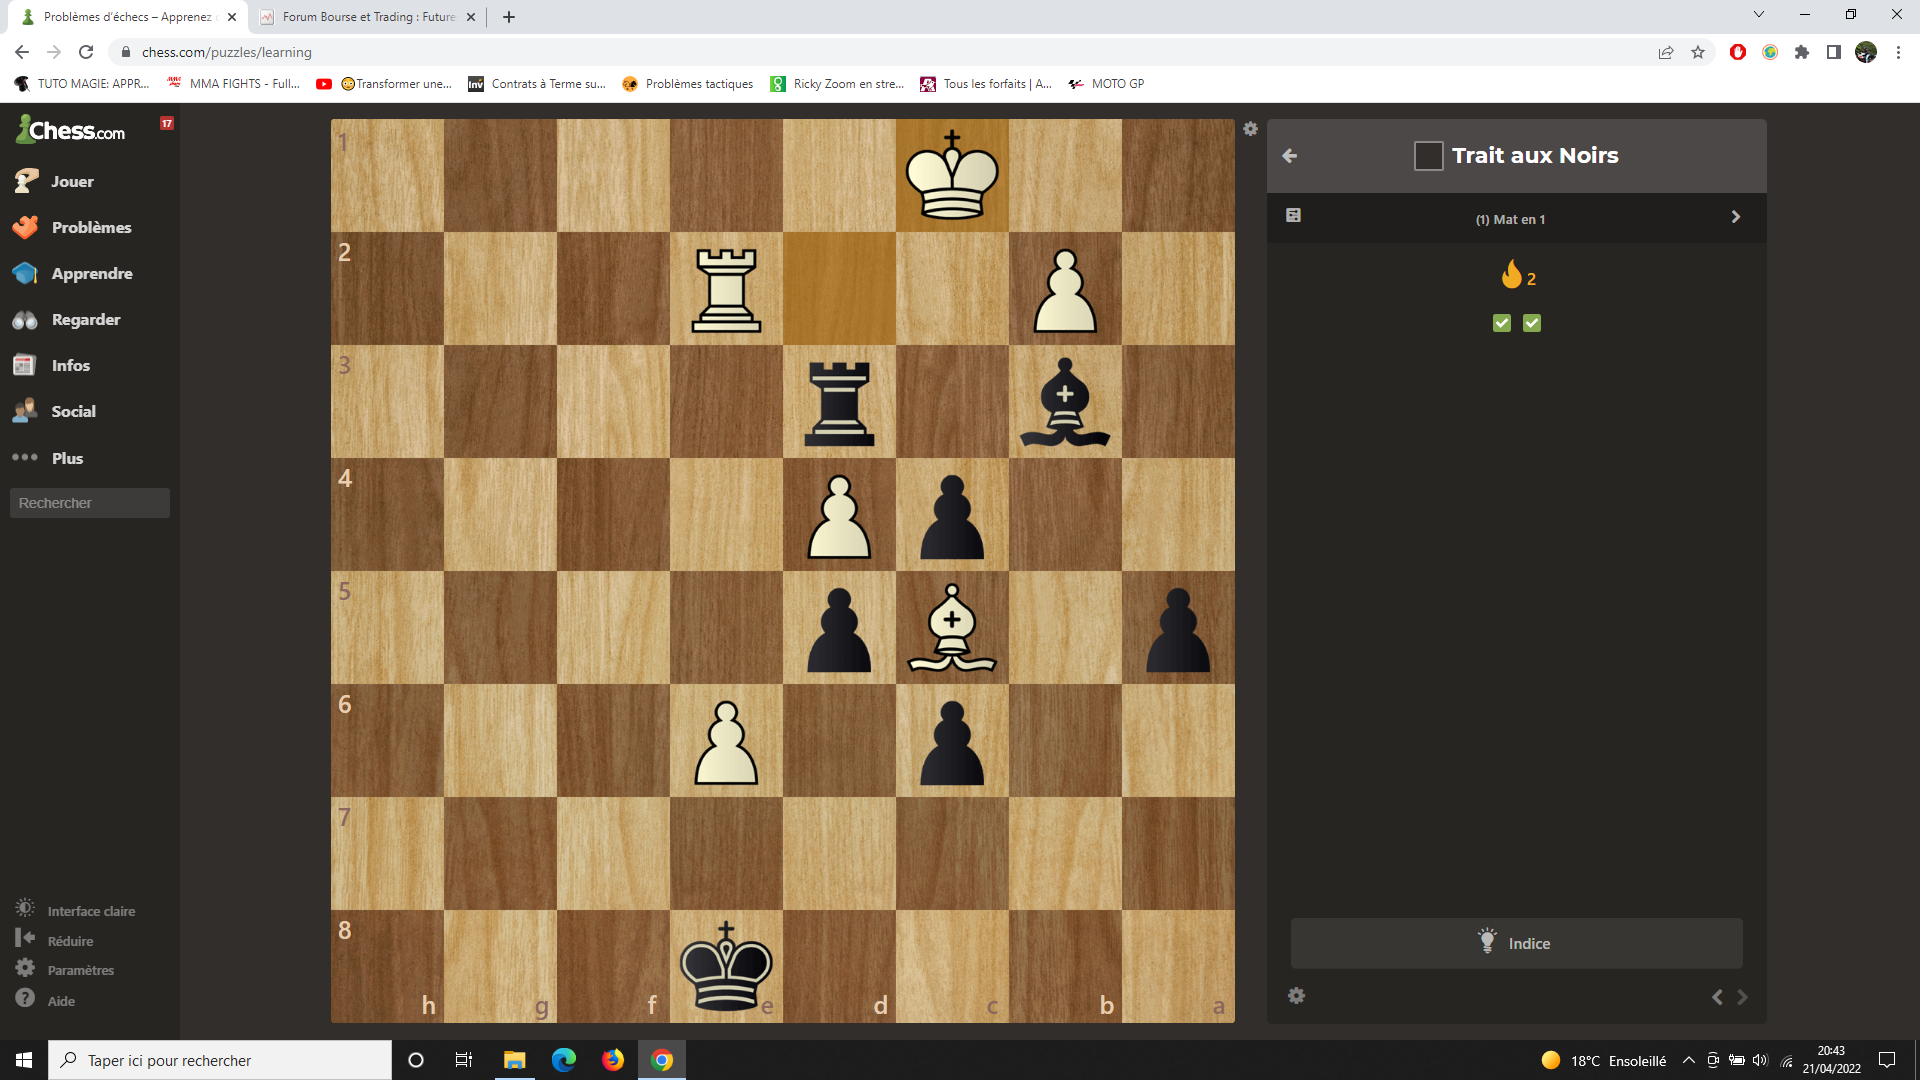Open the settings gear below the Indice button

point(1296,996)
